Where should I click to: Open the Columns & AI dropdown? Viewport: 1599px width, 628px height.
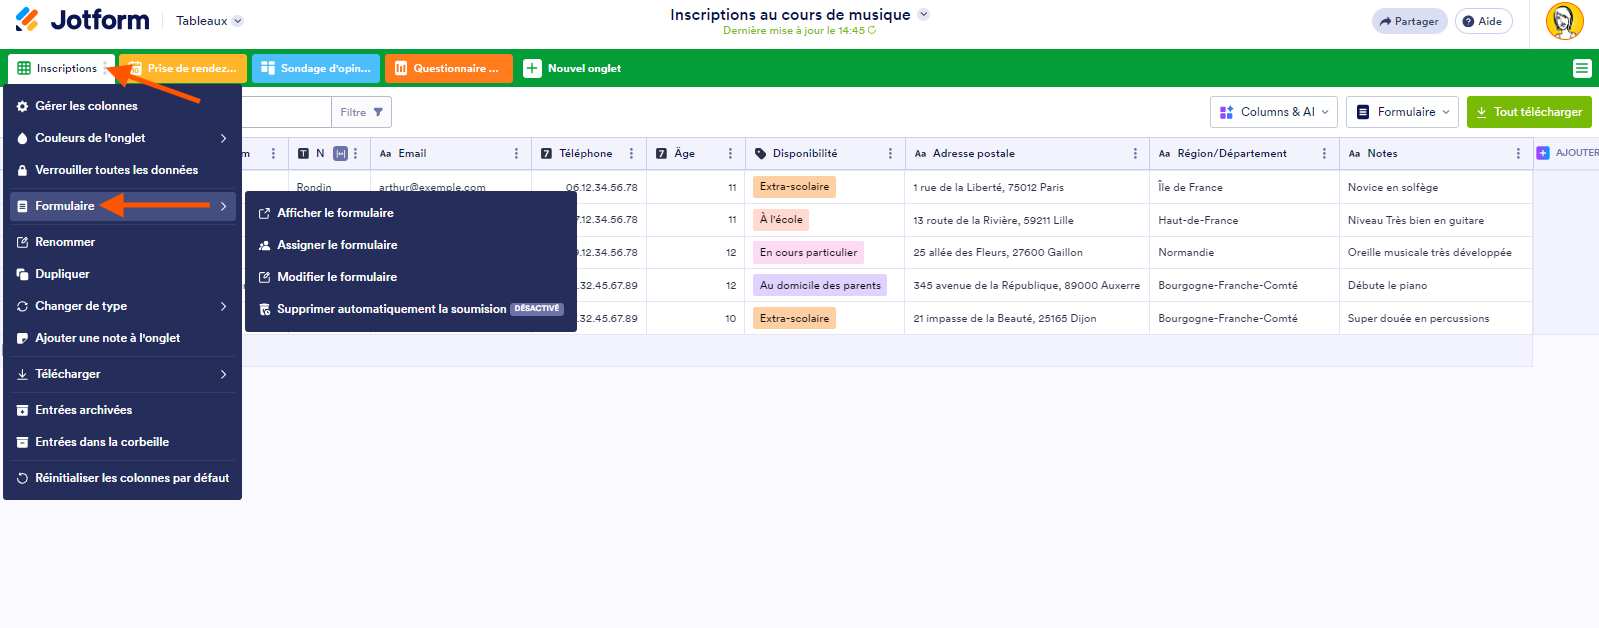pyautogui.click(x=1273, y=112)
